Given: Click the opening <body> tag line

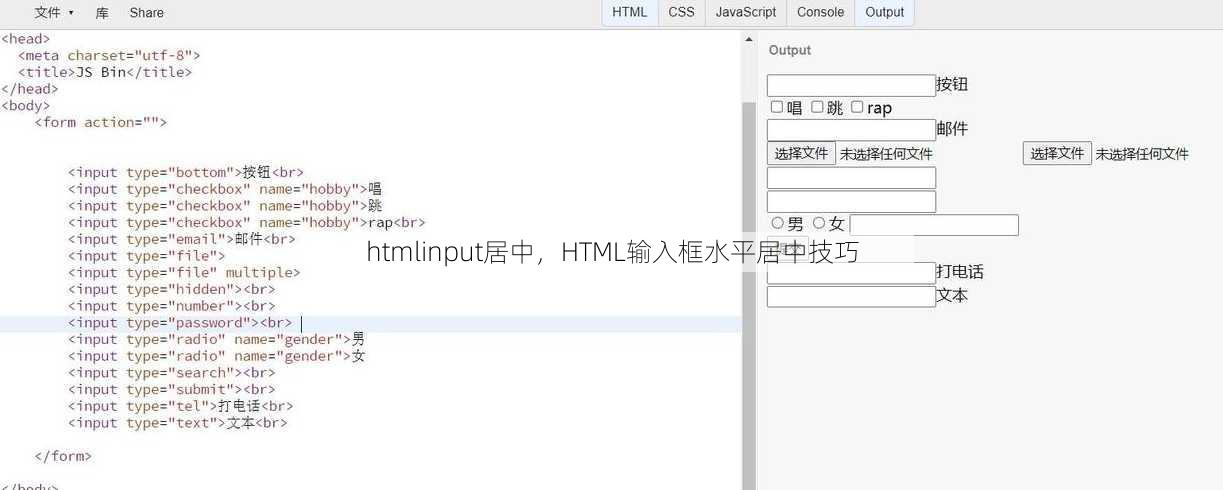Looking at the screenshot, I should pyautogui.click(x=26, y=105).
